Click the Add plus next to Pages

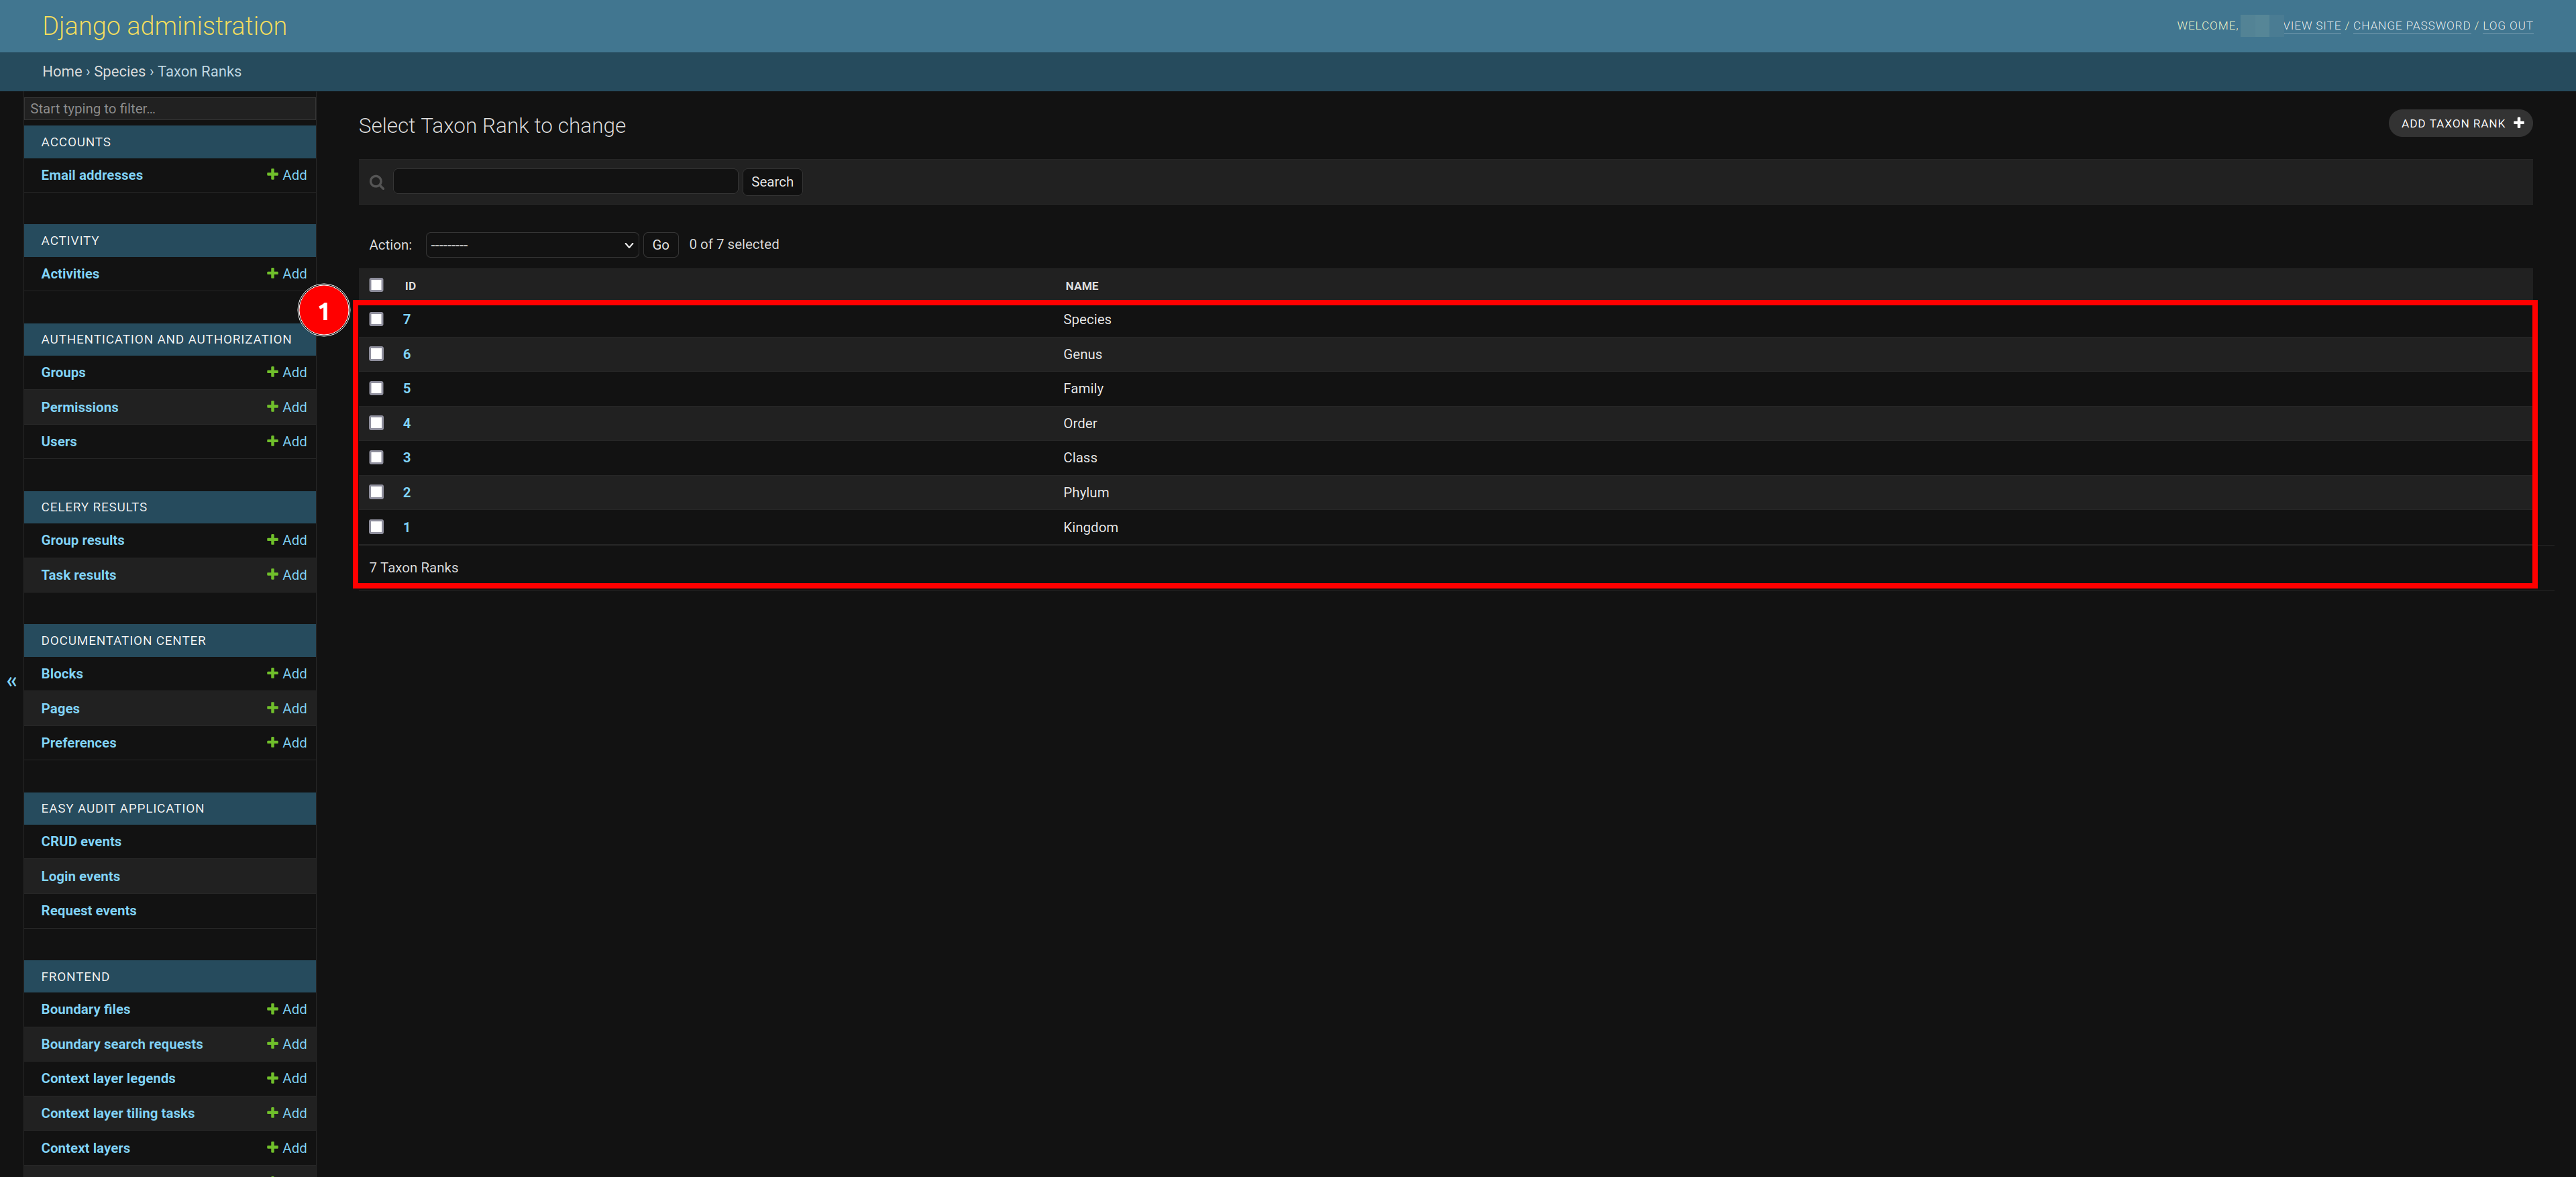(286, 708)
